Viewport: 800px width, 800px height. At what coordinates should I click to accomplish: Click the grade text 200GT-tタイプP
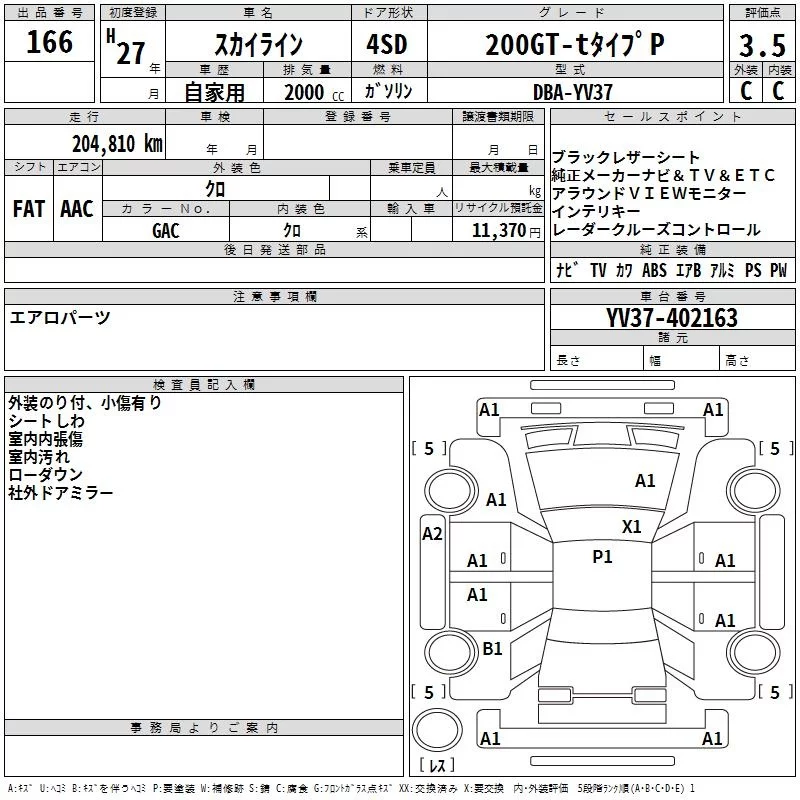point(573,45)
